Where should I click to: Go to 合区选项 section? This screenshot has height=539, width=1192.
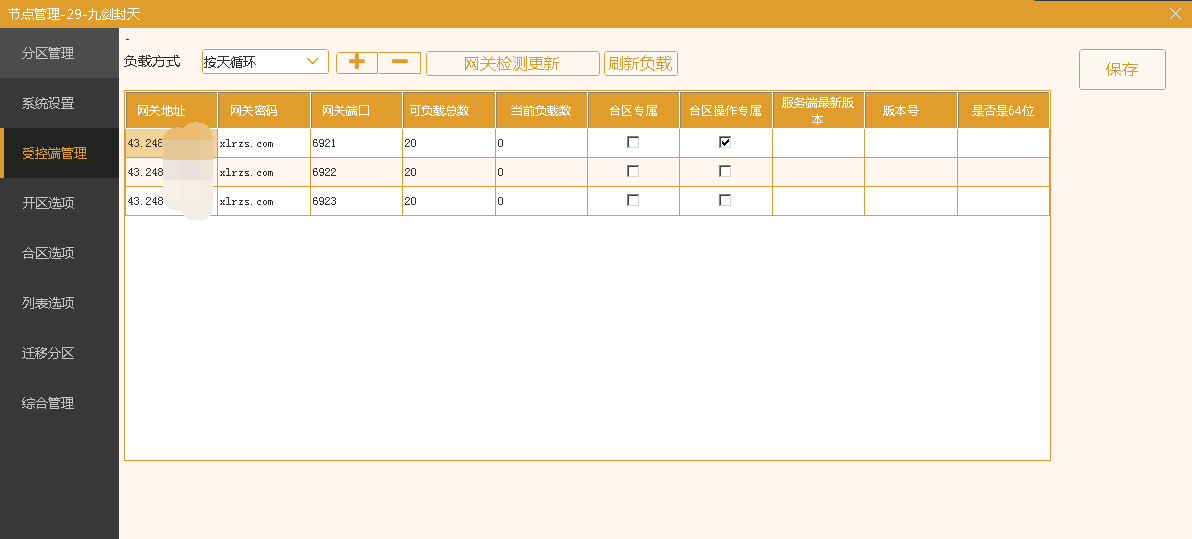pyautogui.click(x=48, y=253)
